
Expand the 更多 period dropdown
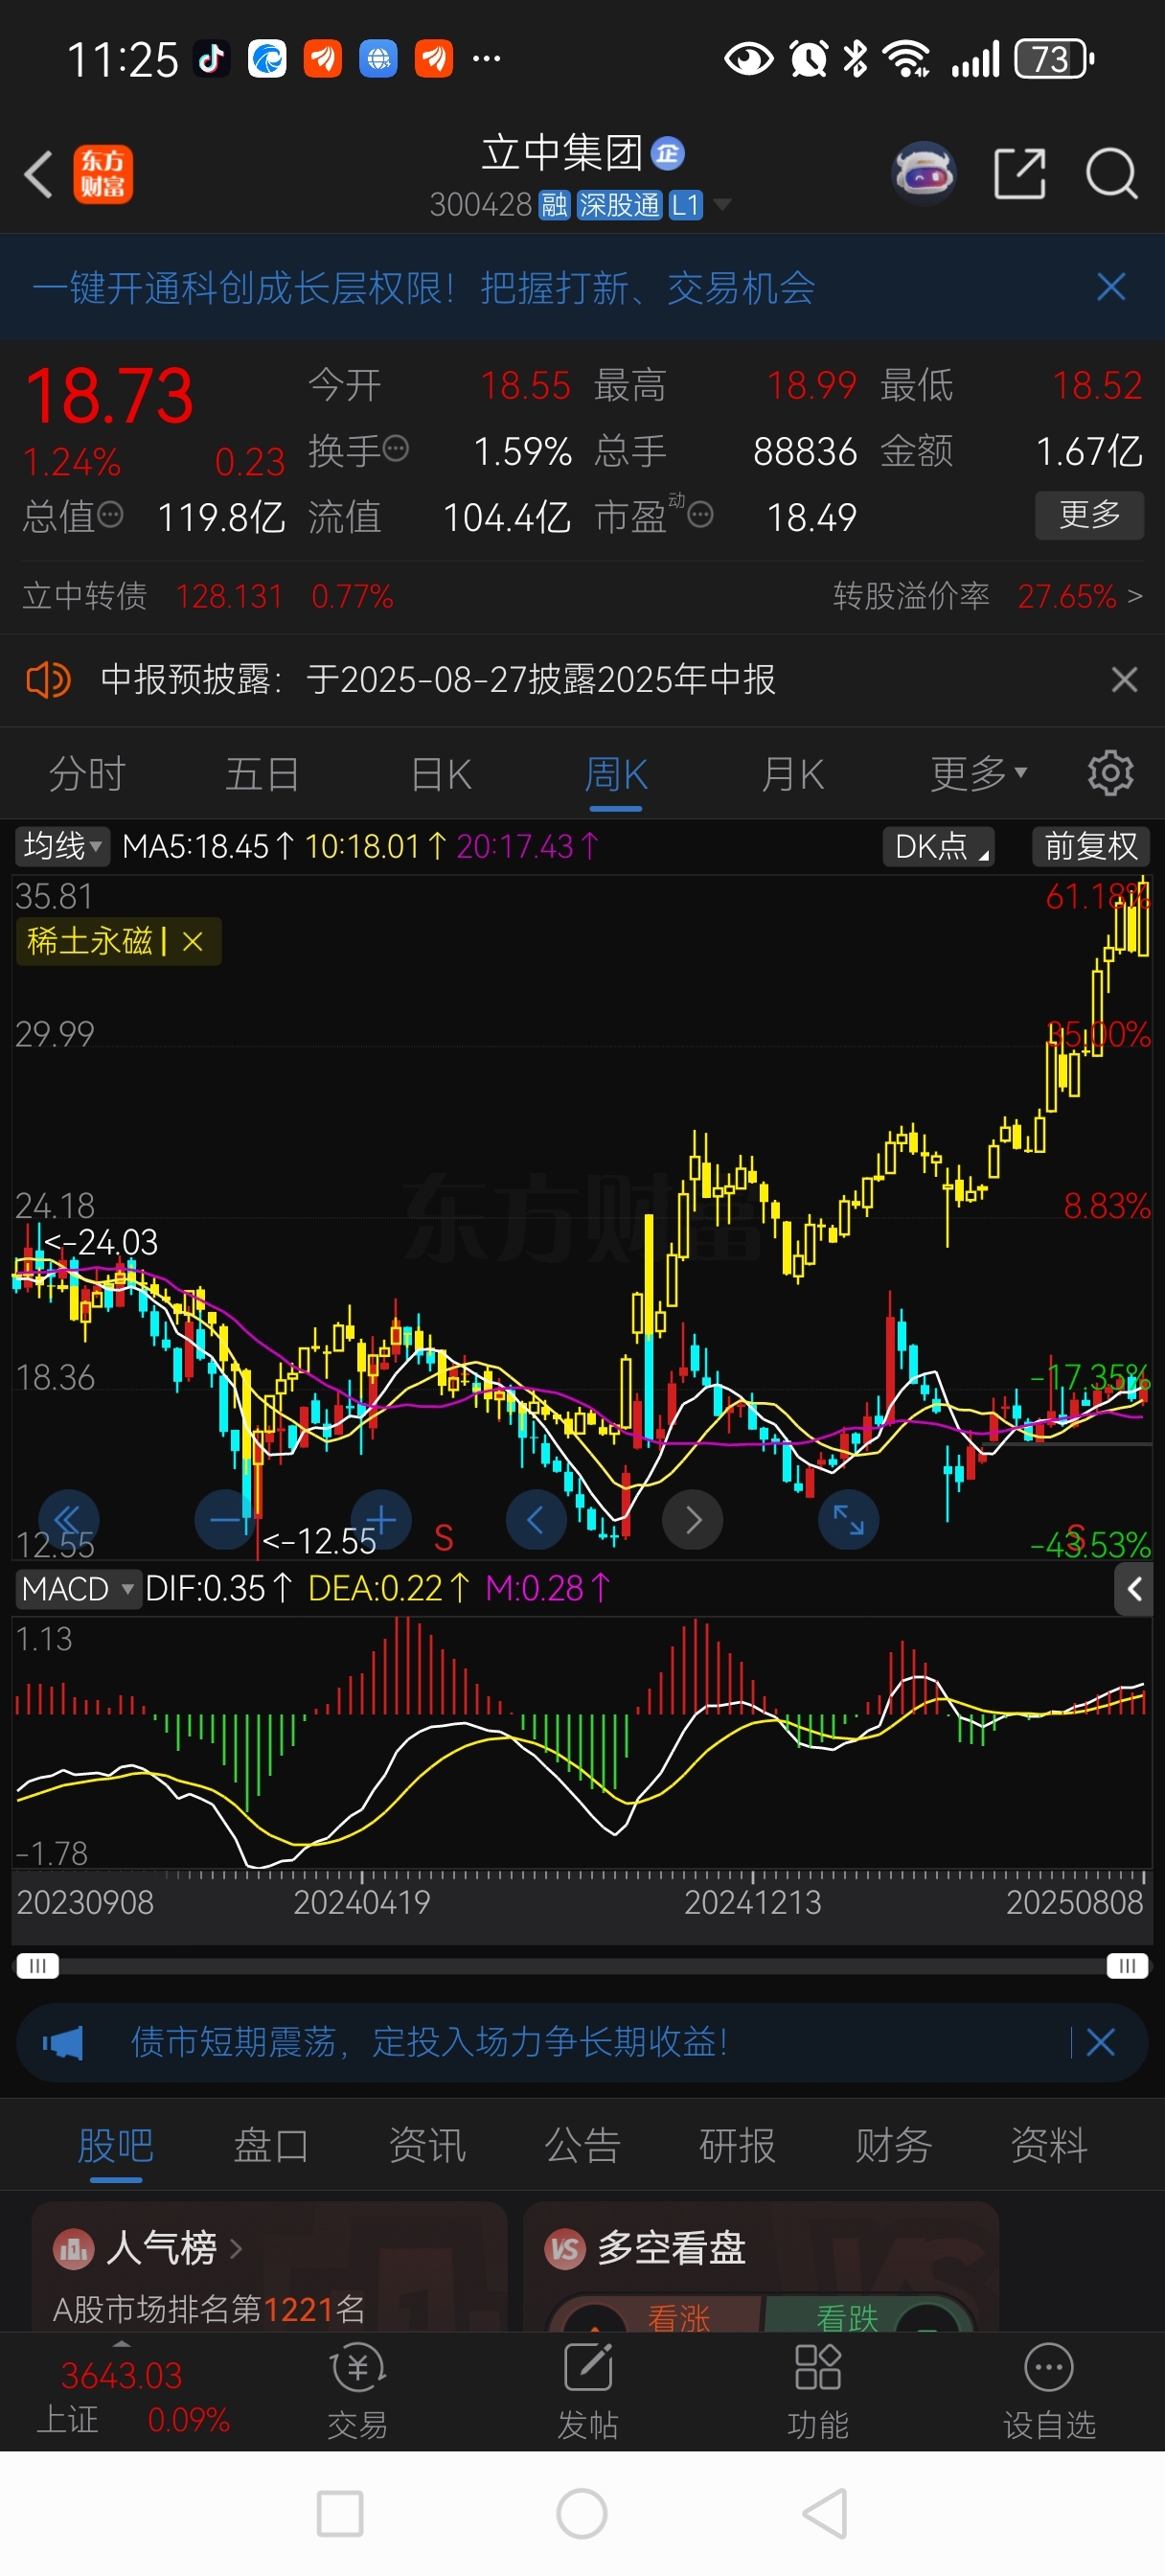[978, 773]
